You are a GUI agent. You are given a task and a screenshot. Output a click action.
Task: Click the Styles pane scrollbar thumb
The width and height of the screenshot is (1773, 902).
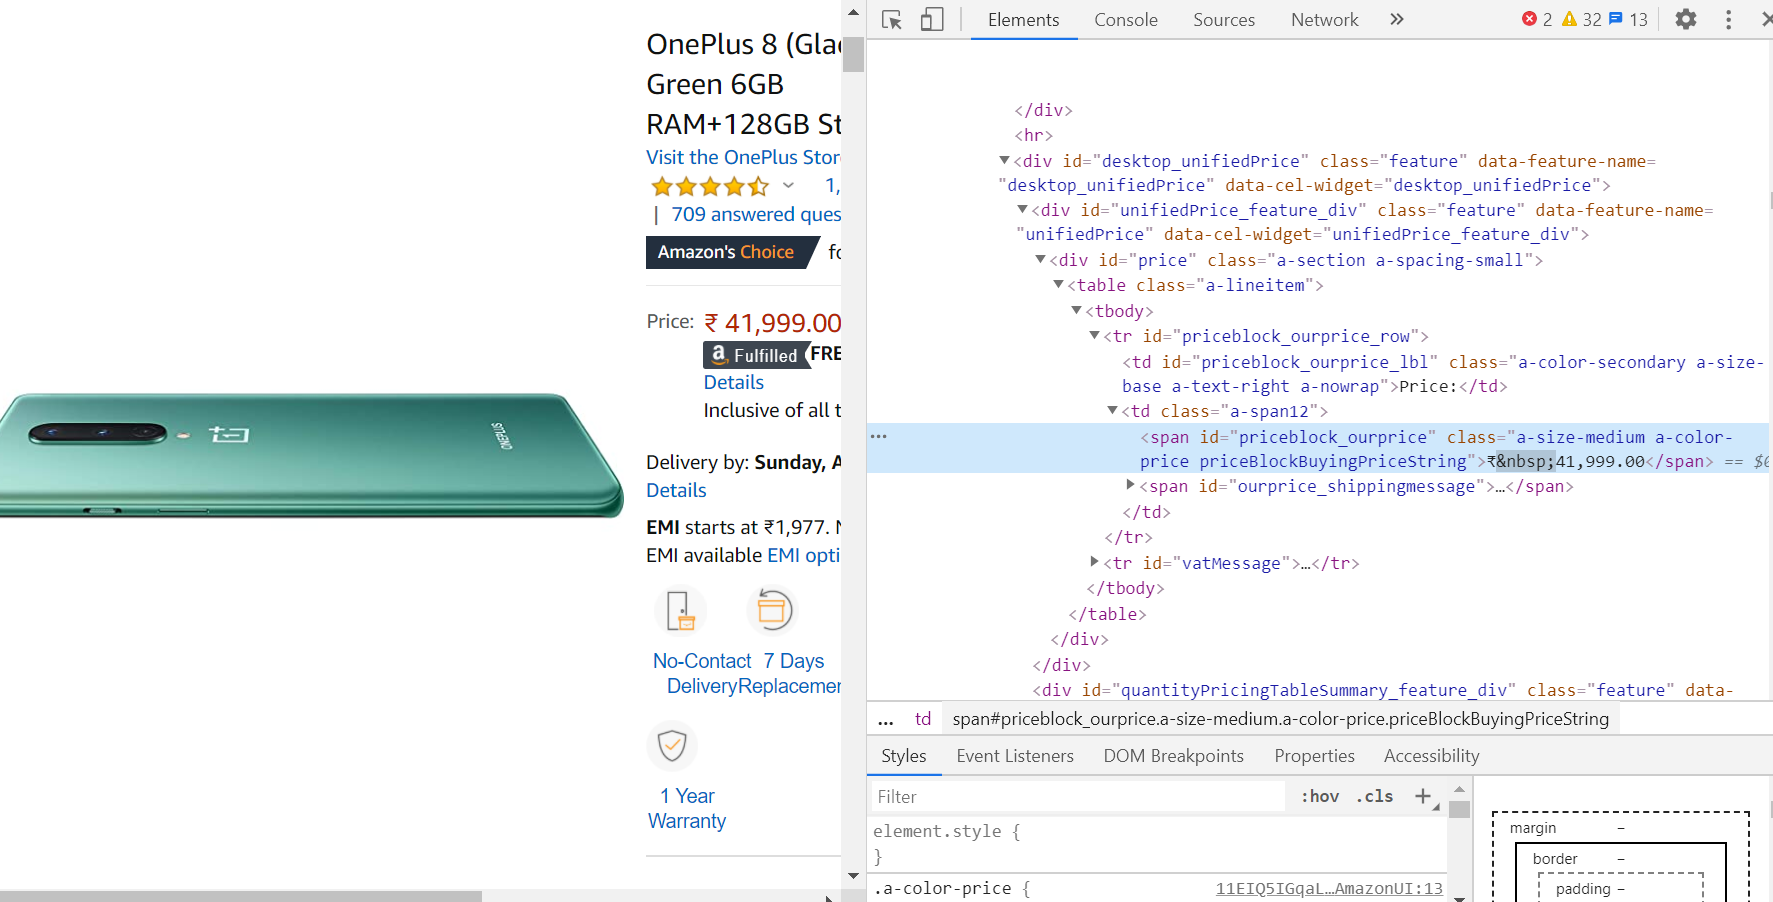click(x=1459, y=809)
